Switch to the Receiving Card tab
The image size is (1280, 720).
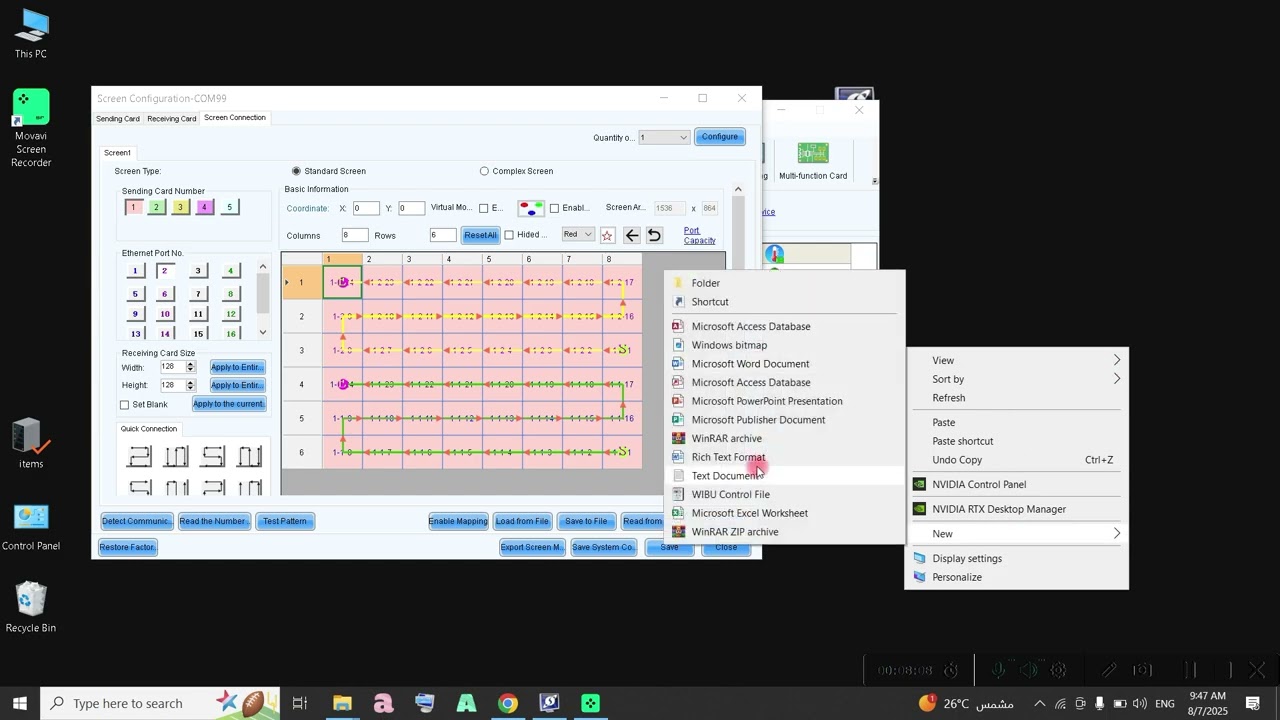172,118
